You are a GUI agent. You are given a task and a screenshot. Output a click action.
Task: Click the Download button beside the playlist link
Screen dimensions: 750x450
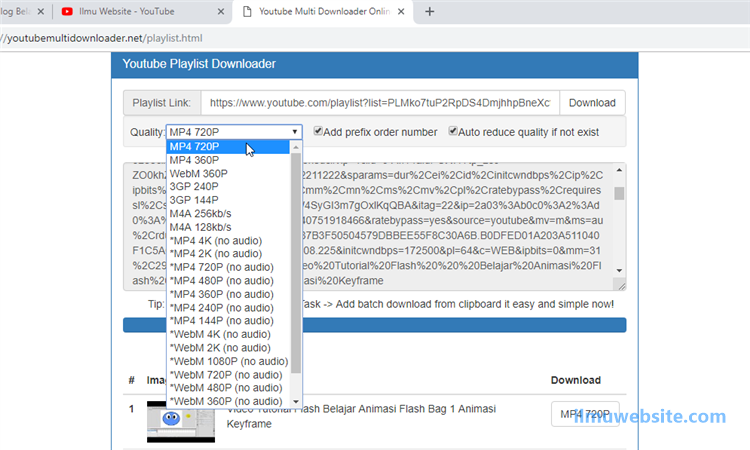click(592, 103)
